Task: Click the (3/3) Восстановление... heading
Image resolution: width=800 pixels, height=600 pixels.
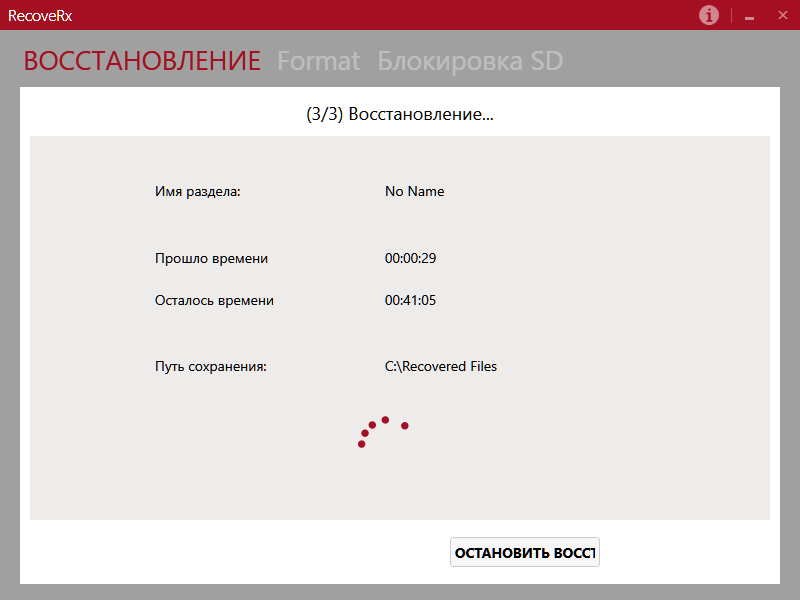Action: 400,114
